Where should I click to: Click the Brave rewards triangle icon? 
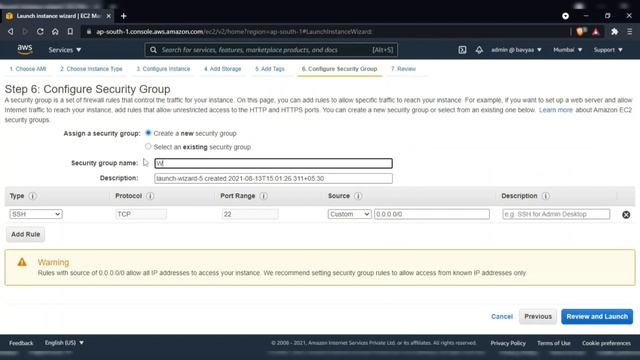click(x=596, y=31)
